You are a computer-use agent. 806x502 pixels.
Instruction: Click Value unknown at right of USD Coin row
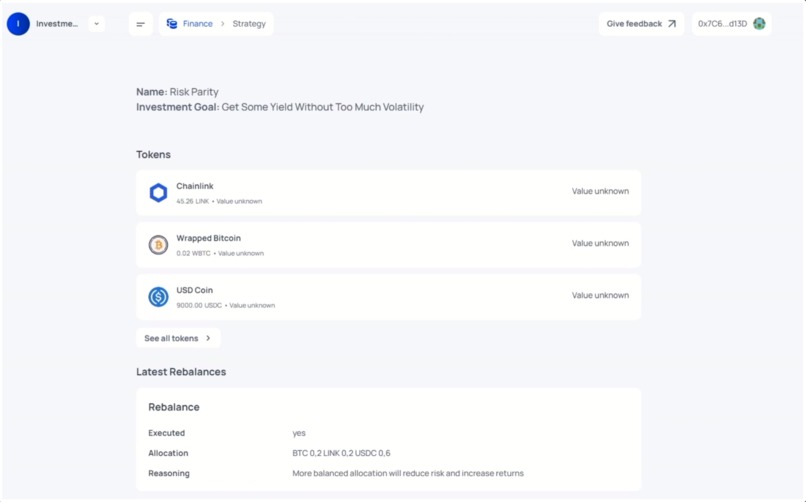600,295
